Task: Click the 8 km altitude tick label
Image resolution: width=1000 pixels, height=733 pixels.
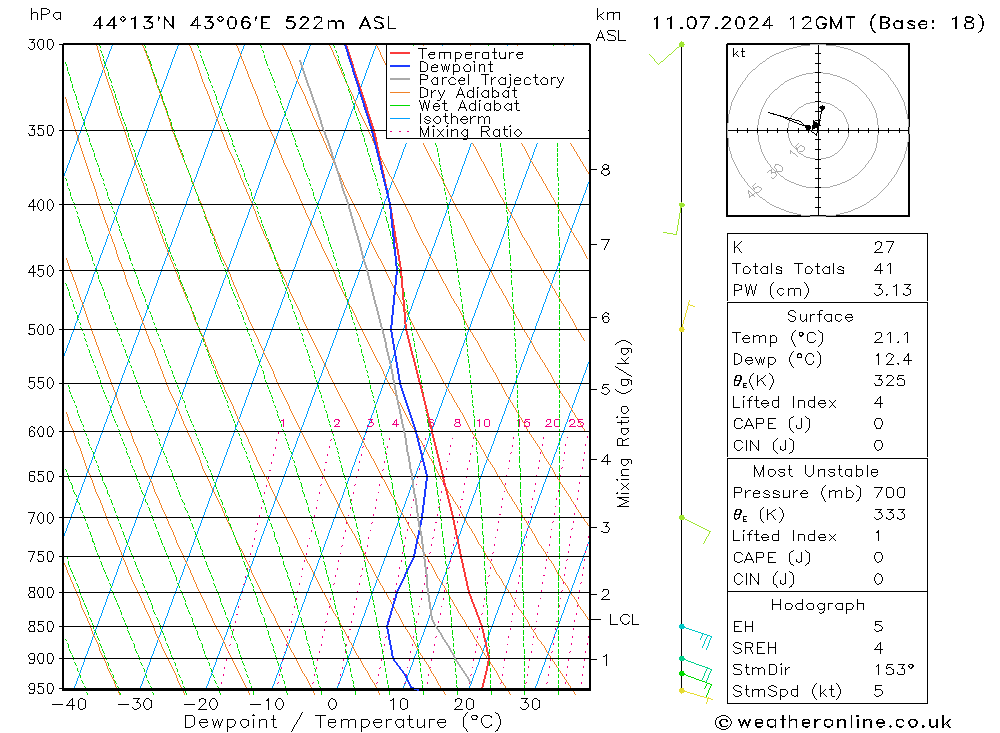Action: [x=605, y=170]
